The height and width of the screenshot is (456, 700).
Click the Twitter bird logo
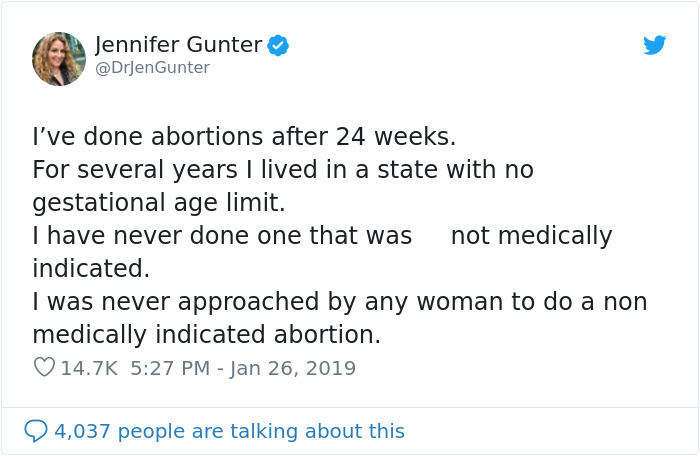(x=654, y=45)
